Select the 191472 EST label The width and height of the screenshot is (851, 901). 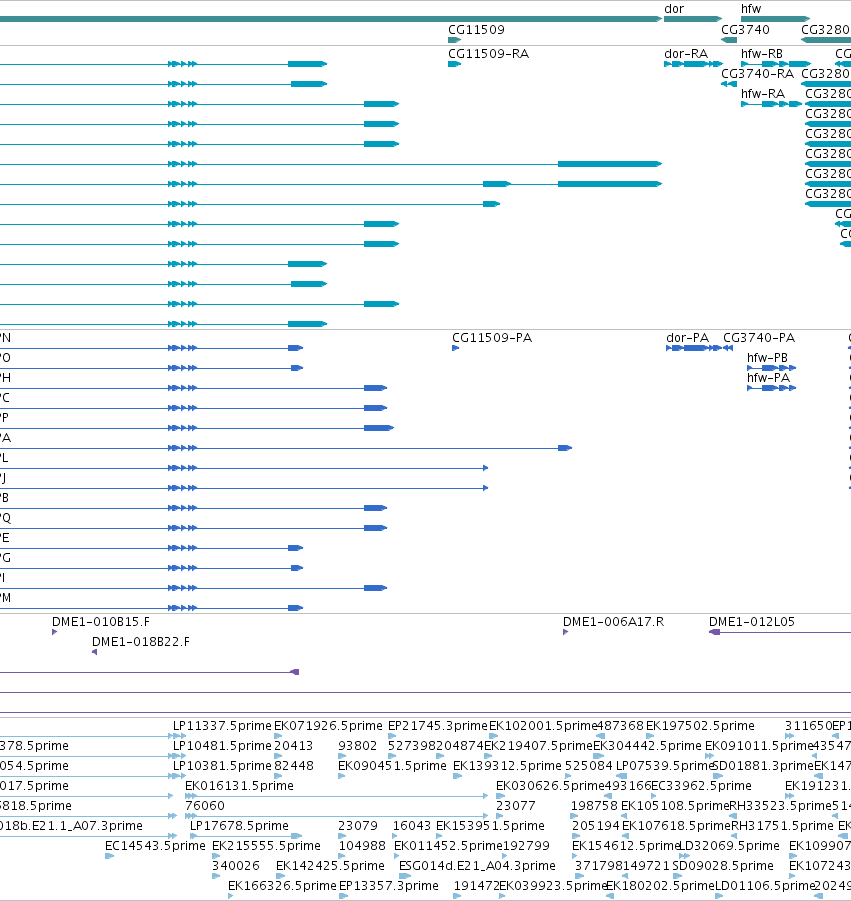477,886
